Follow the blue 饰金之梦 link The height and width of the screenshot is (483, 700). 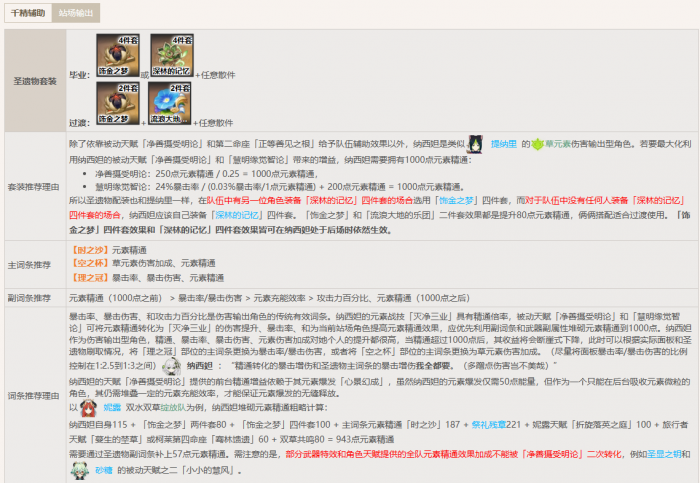[455, 200]
